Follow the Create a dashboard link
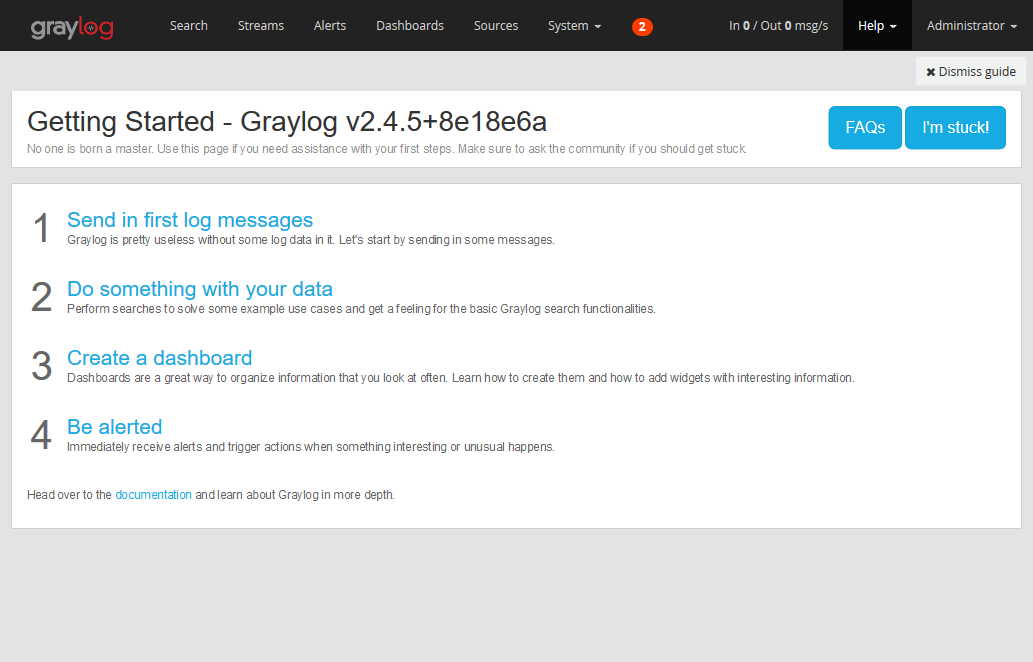The height and width of the screenshot is (662, 1033). (x=159, y=358)
